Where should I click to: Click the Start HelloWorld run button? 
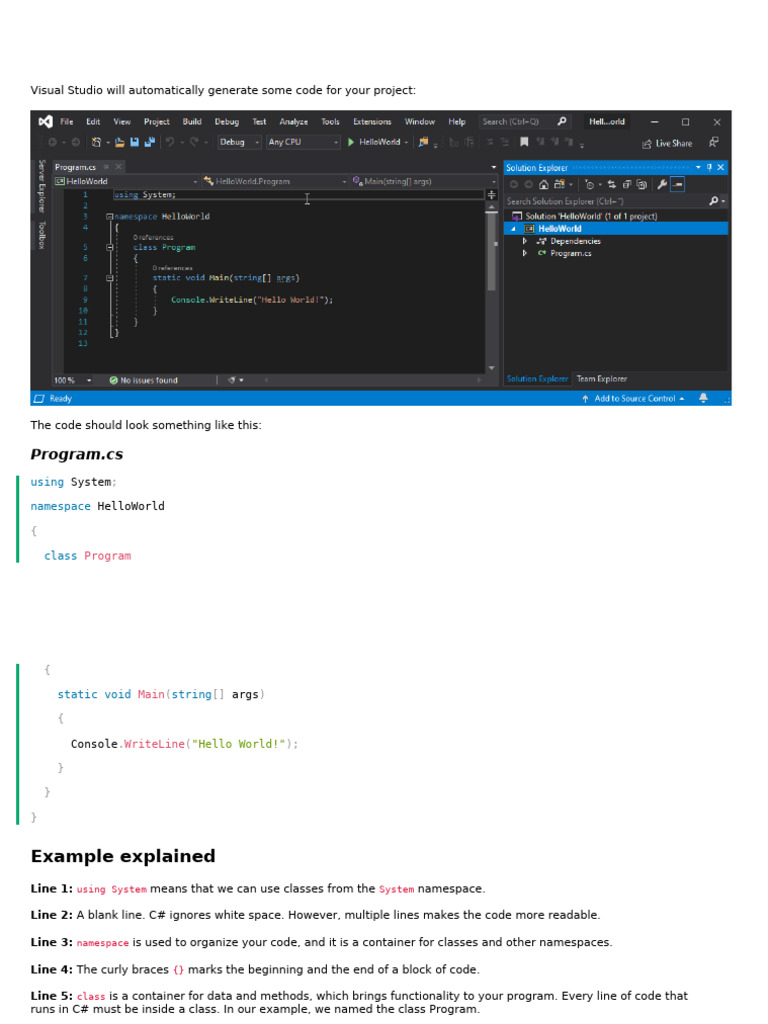click(374, 142)
